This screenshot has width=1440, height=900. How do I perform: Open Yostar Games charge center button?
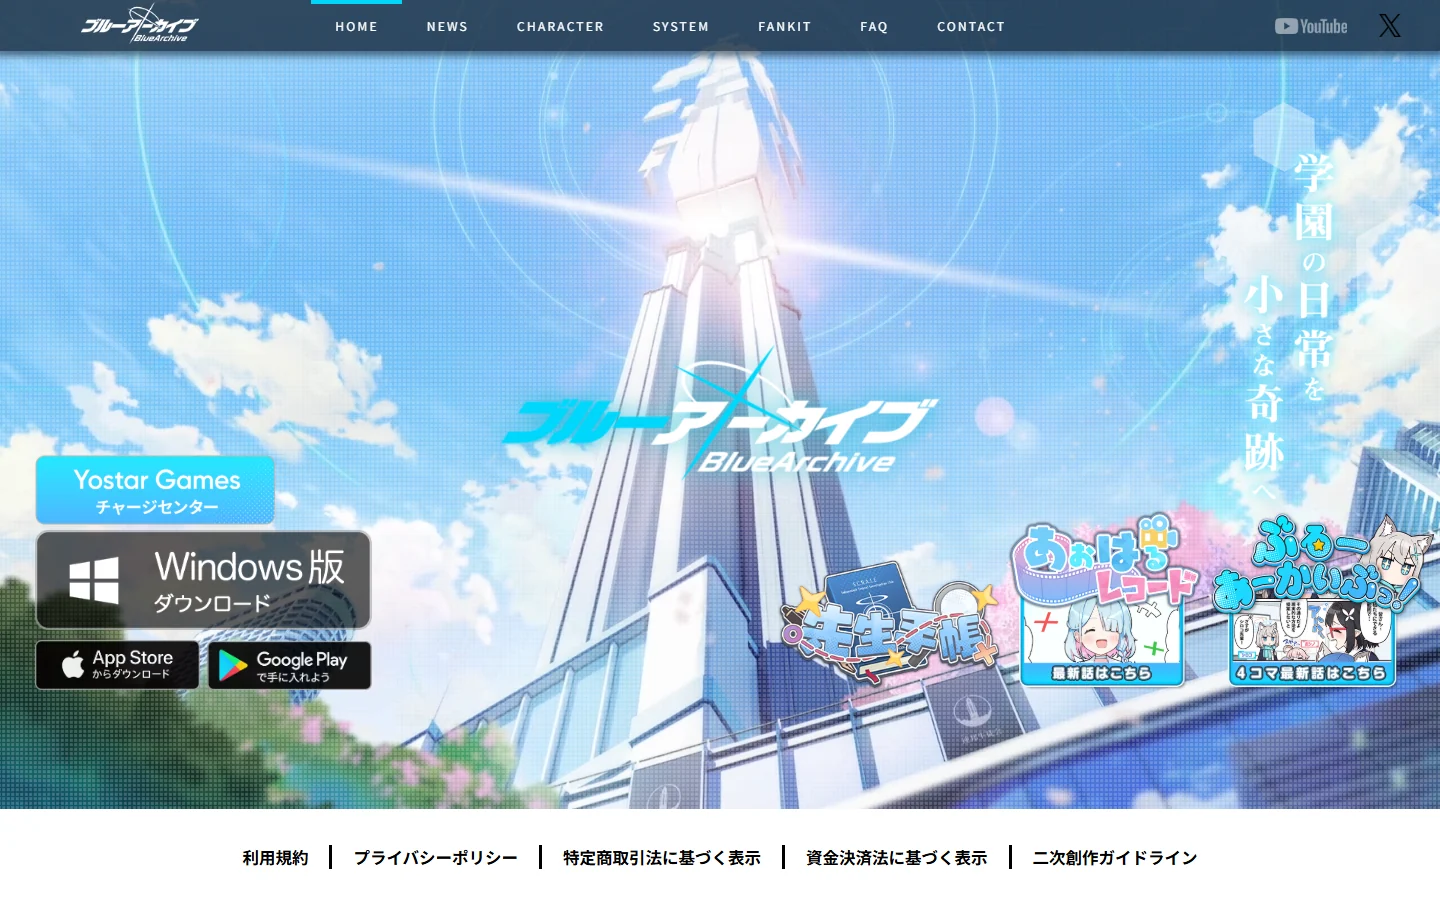[155, 490]
